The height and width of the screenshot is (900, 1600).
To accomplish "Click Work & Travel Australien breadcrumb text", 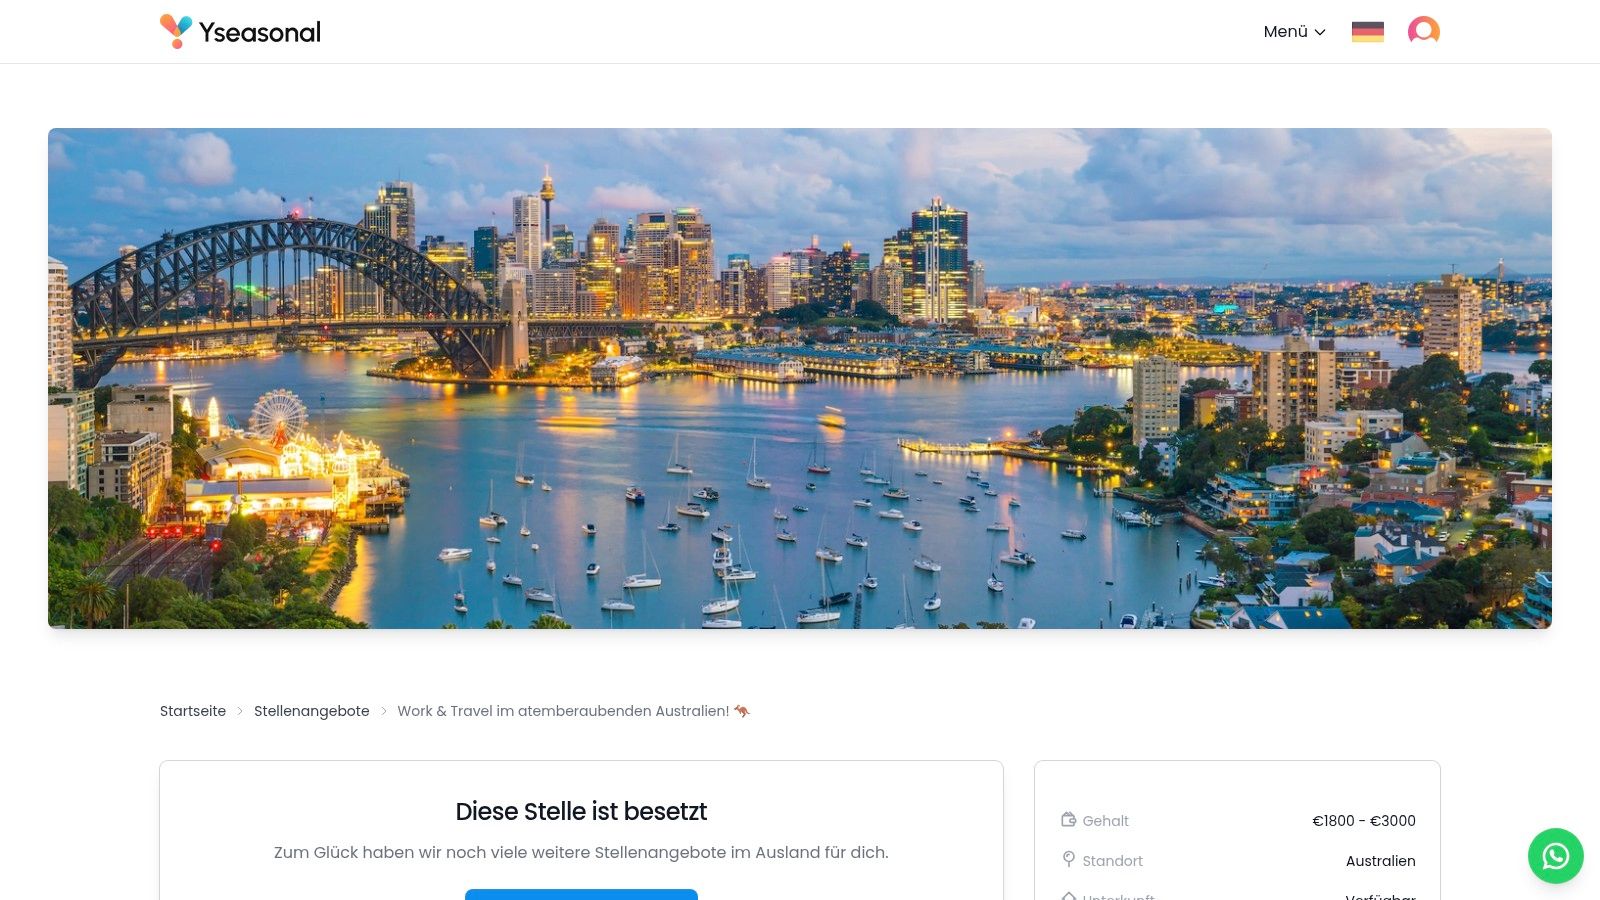I will (x=563, y=711).
